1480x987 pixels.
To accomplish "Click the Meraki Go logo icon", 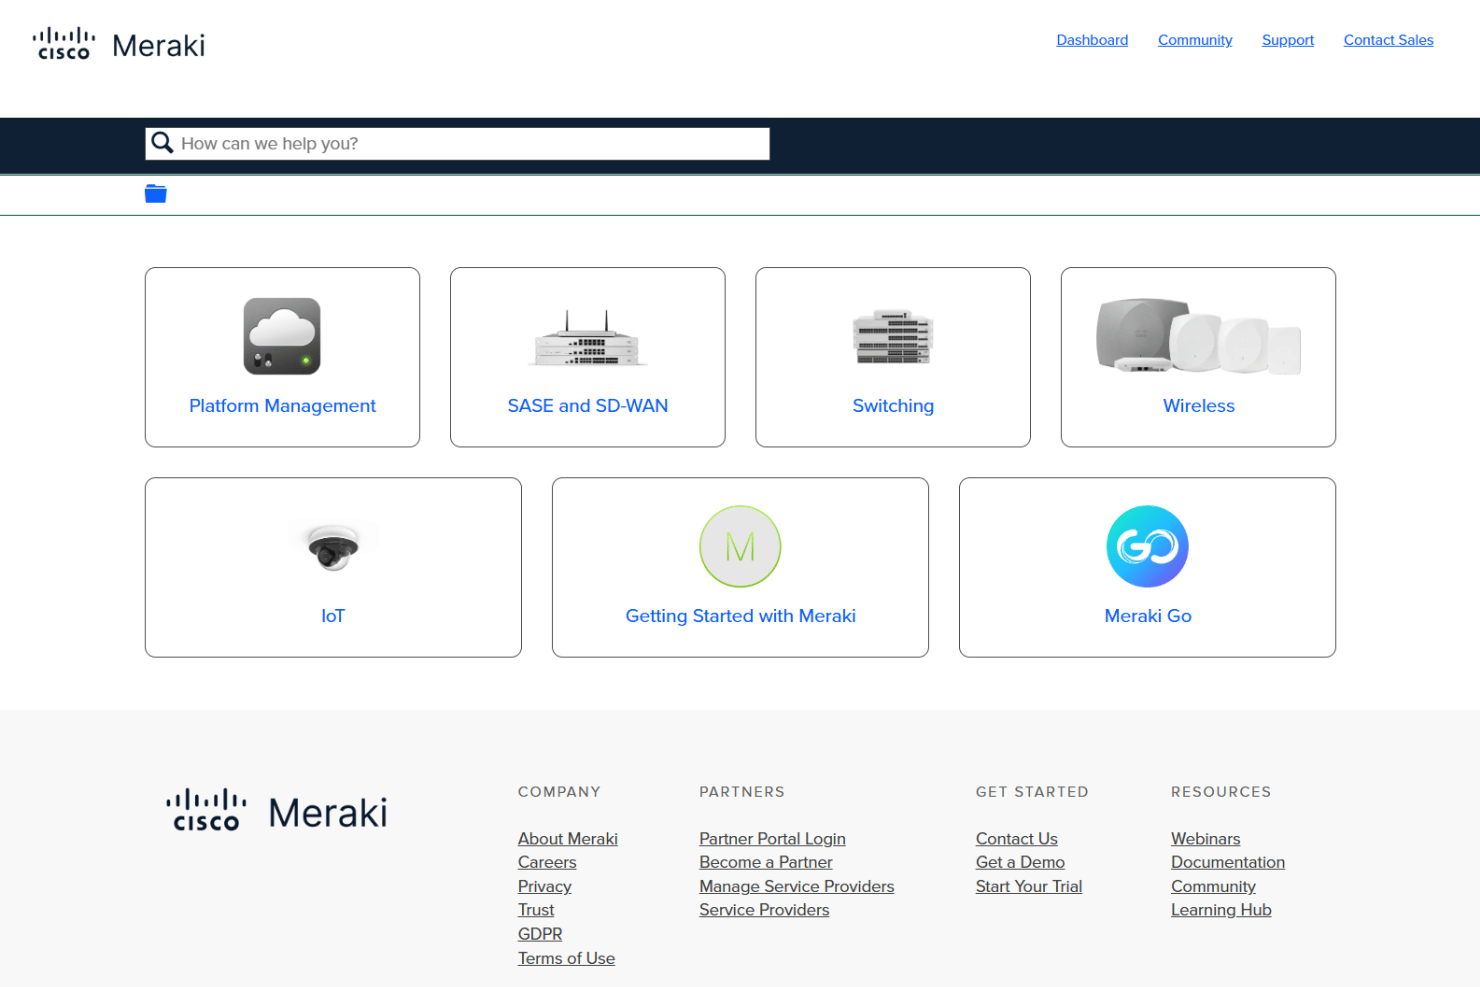I will (x=1147, y=546).
